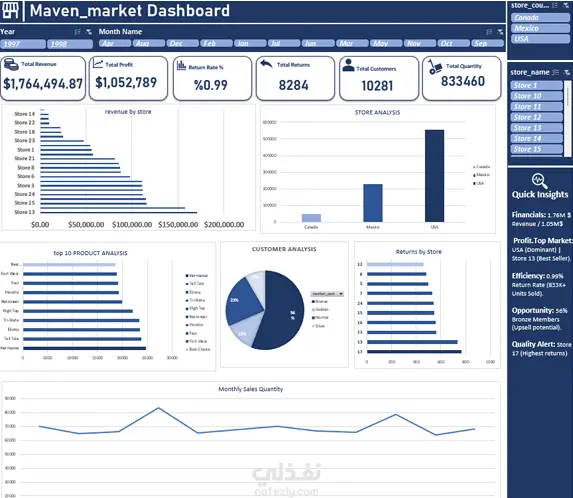573x498 pixels.
Task: Filter country slicer to USA
Action: tap(540, 39)
